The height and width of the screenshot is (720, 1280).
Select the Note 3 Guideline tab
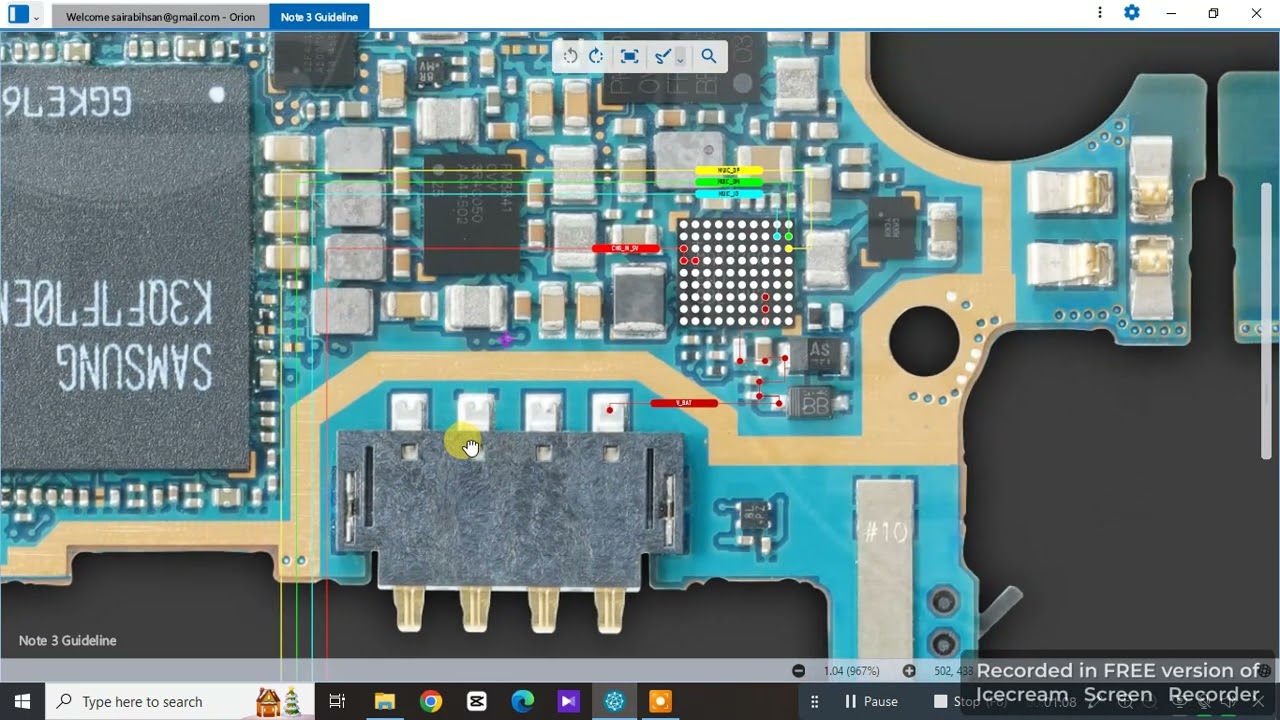pyautogui.click(x=319, y=17)
